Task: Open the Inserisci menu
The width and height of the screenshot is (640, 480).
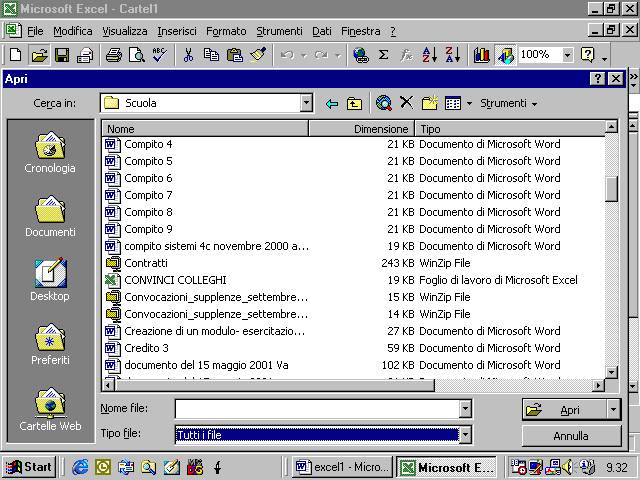Action: [177, 31]
